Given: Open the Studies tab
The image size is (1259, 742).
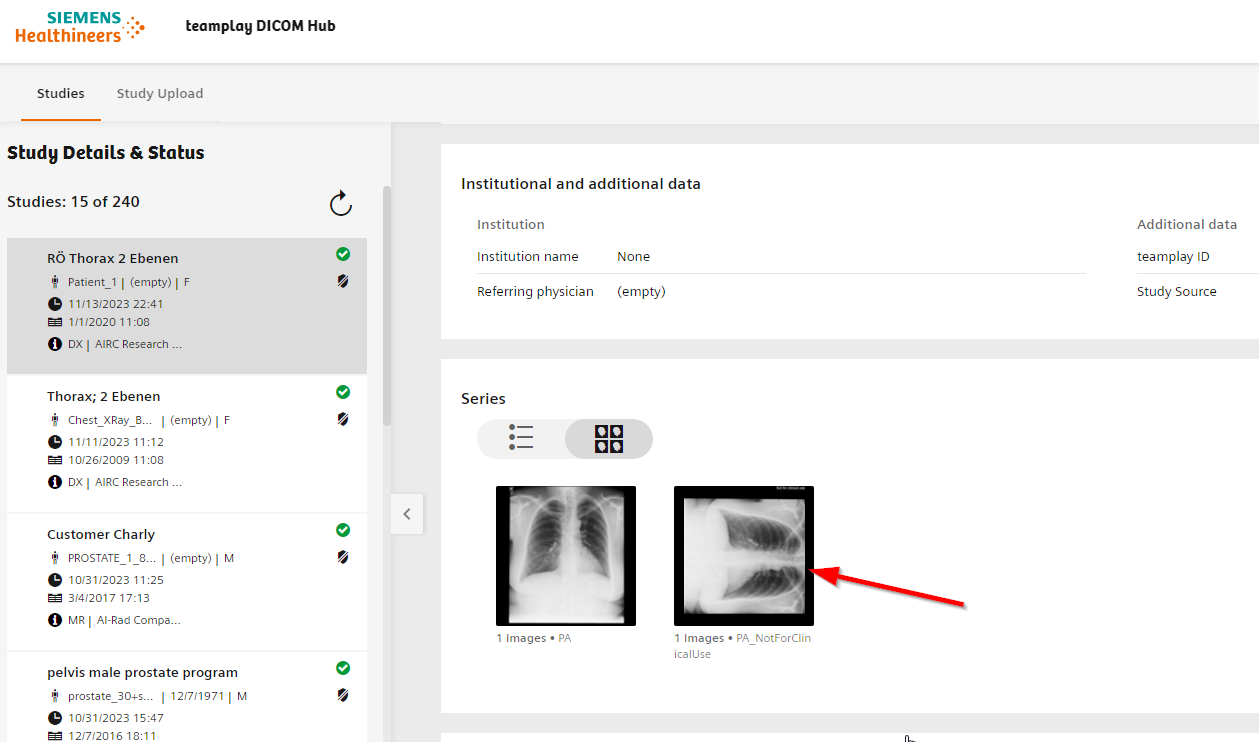Looking at the screenshot, I should click(x=60, y=93).
